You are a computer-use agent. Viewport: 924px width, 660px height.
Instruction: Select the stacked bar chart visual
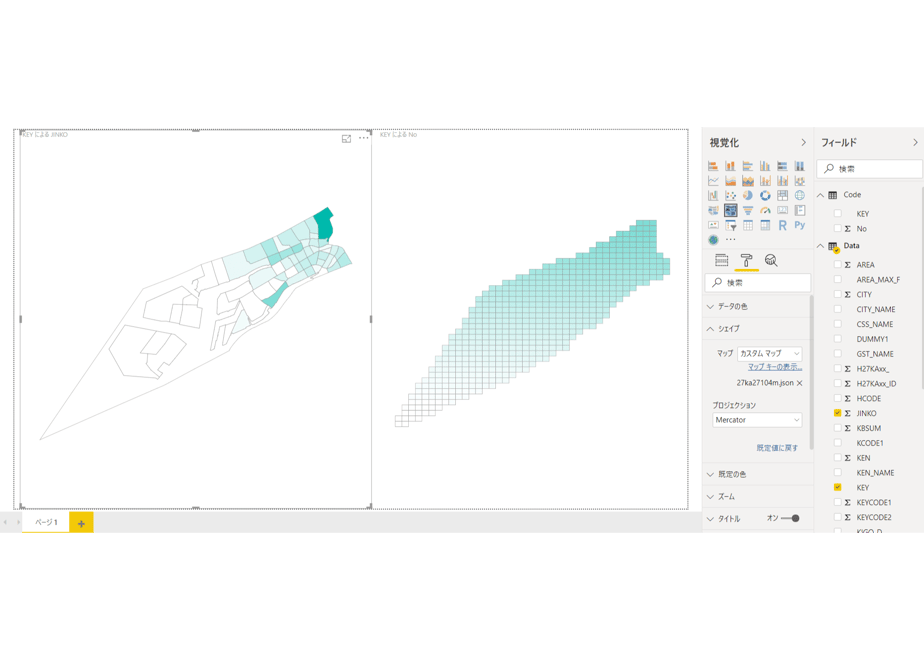click(x=713, y=166)
